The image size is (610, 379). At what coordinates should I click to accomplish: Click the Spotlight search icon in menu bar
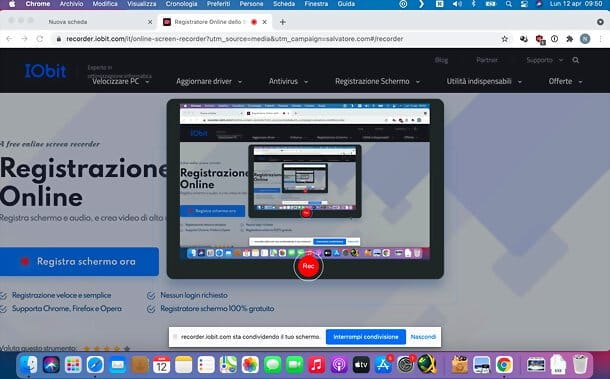509,4
